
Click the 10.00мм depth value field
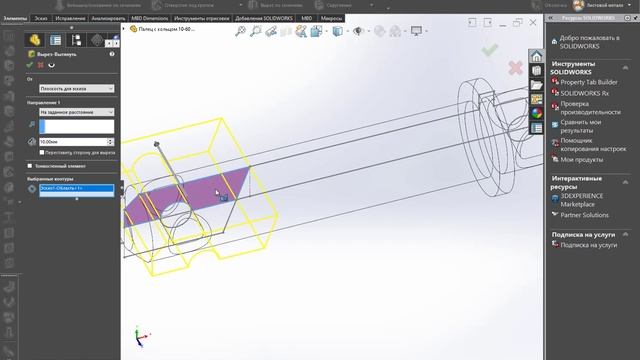point(73,142)
